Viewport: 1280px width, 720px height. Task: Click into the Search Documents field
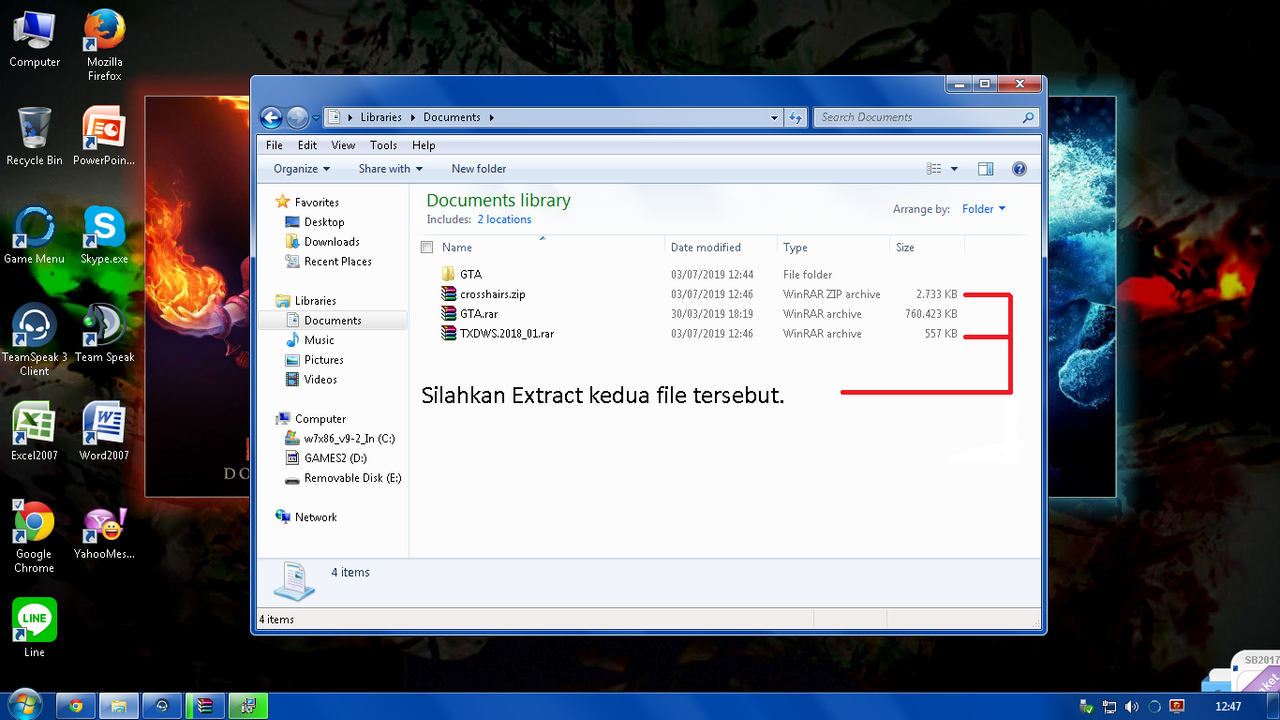pyautogui.click(x=926, y=117)
